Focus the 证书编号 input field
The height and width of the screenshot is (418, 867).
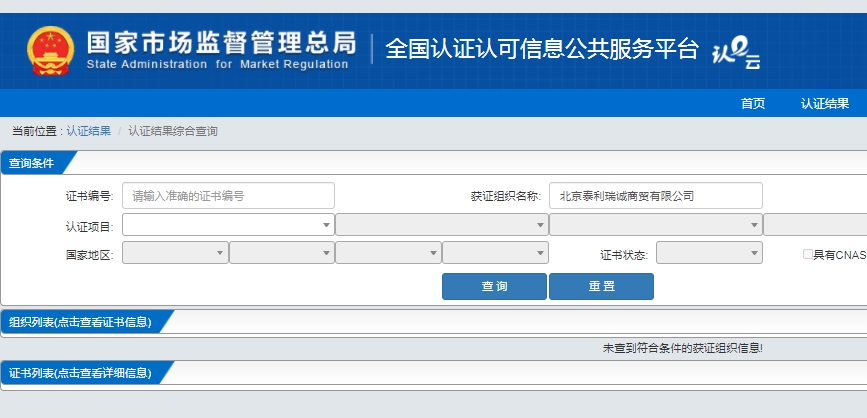coord(228,196)
